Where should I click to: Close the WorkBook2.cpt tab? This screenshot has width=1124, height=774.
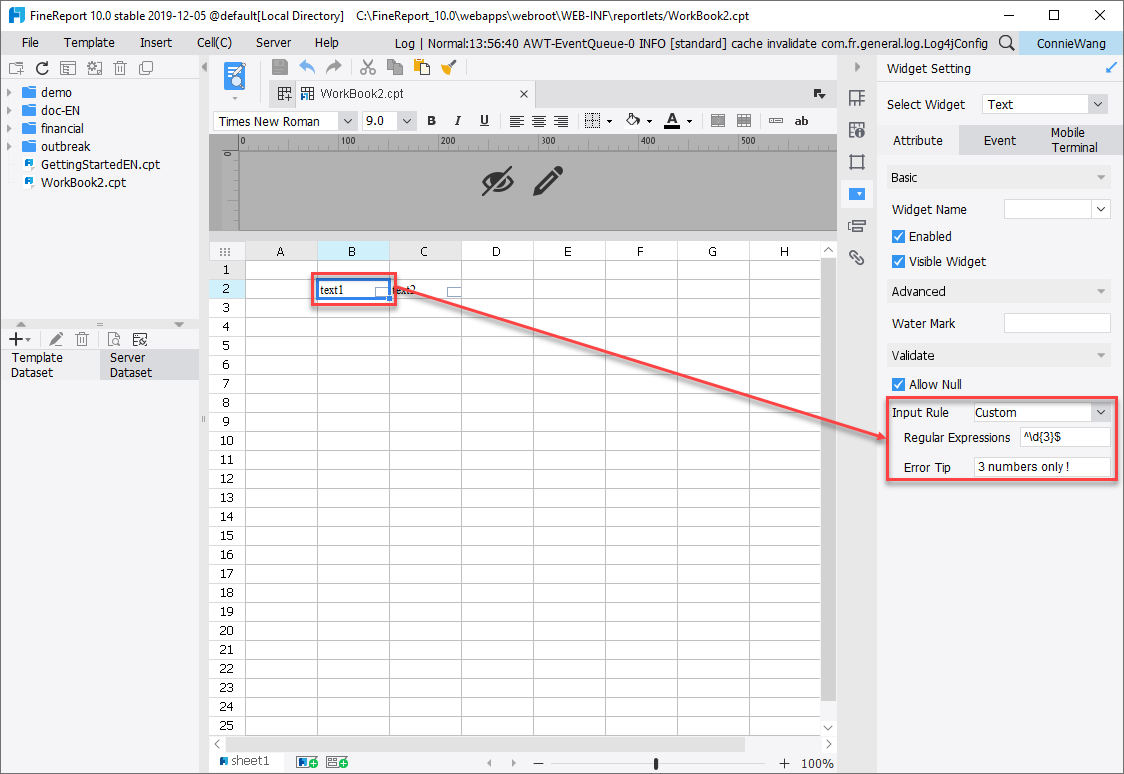524,94
